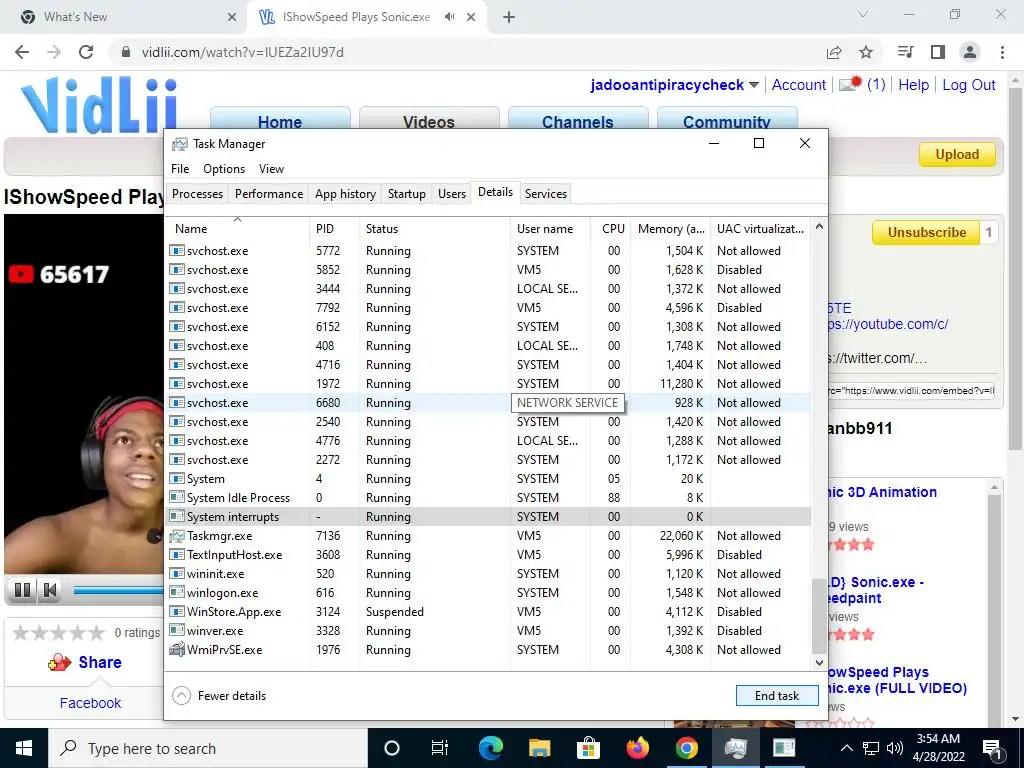Viewport: 1024px width, 768px height.
Task: Open Task Manager File menu
Action: 180,168
